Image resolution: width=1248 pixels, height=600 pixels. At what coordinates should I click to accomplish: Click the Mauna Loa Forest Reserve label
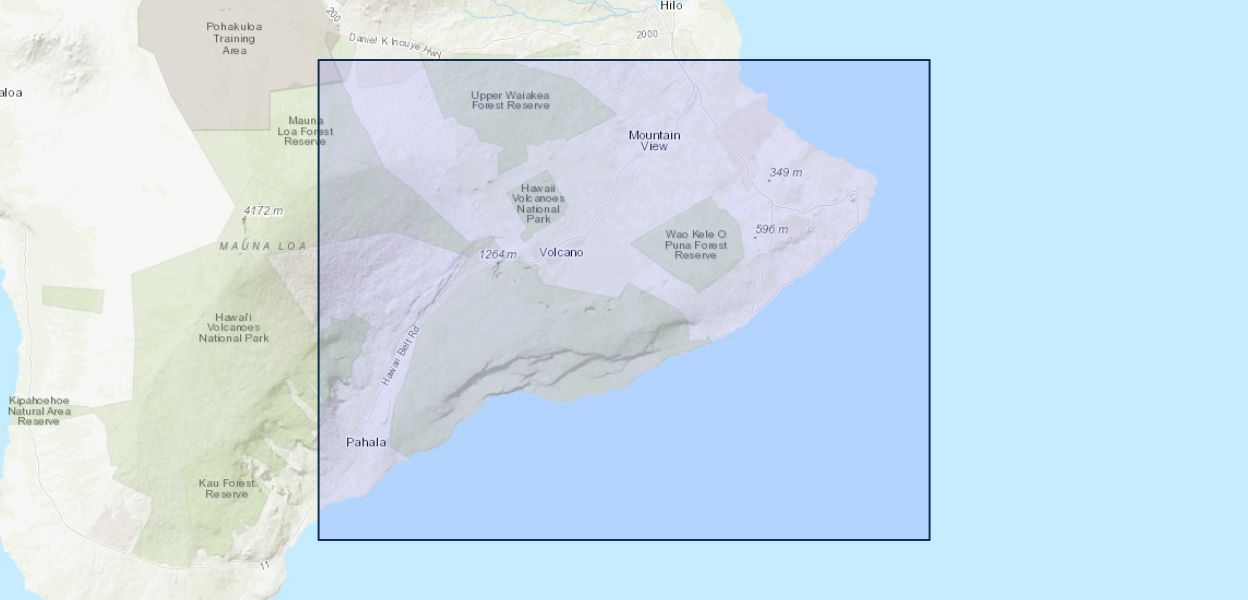pos(305,131)
